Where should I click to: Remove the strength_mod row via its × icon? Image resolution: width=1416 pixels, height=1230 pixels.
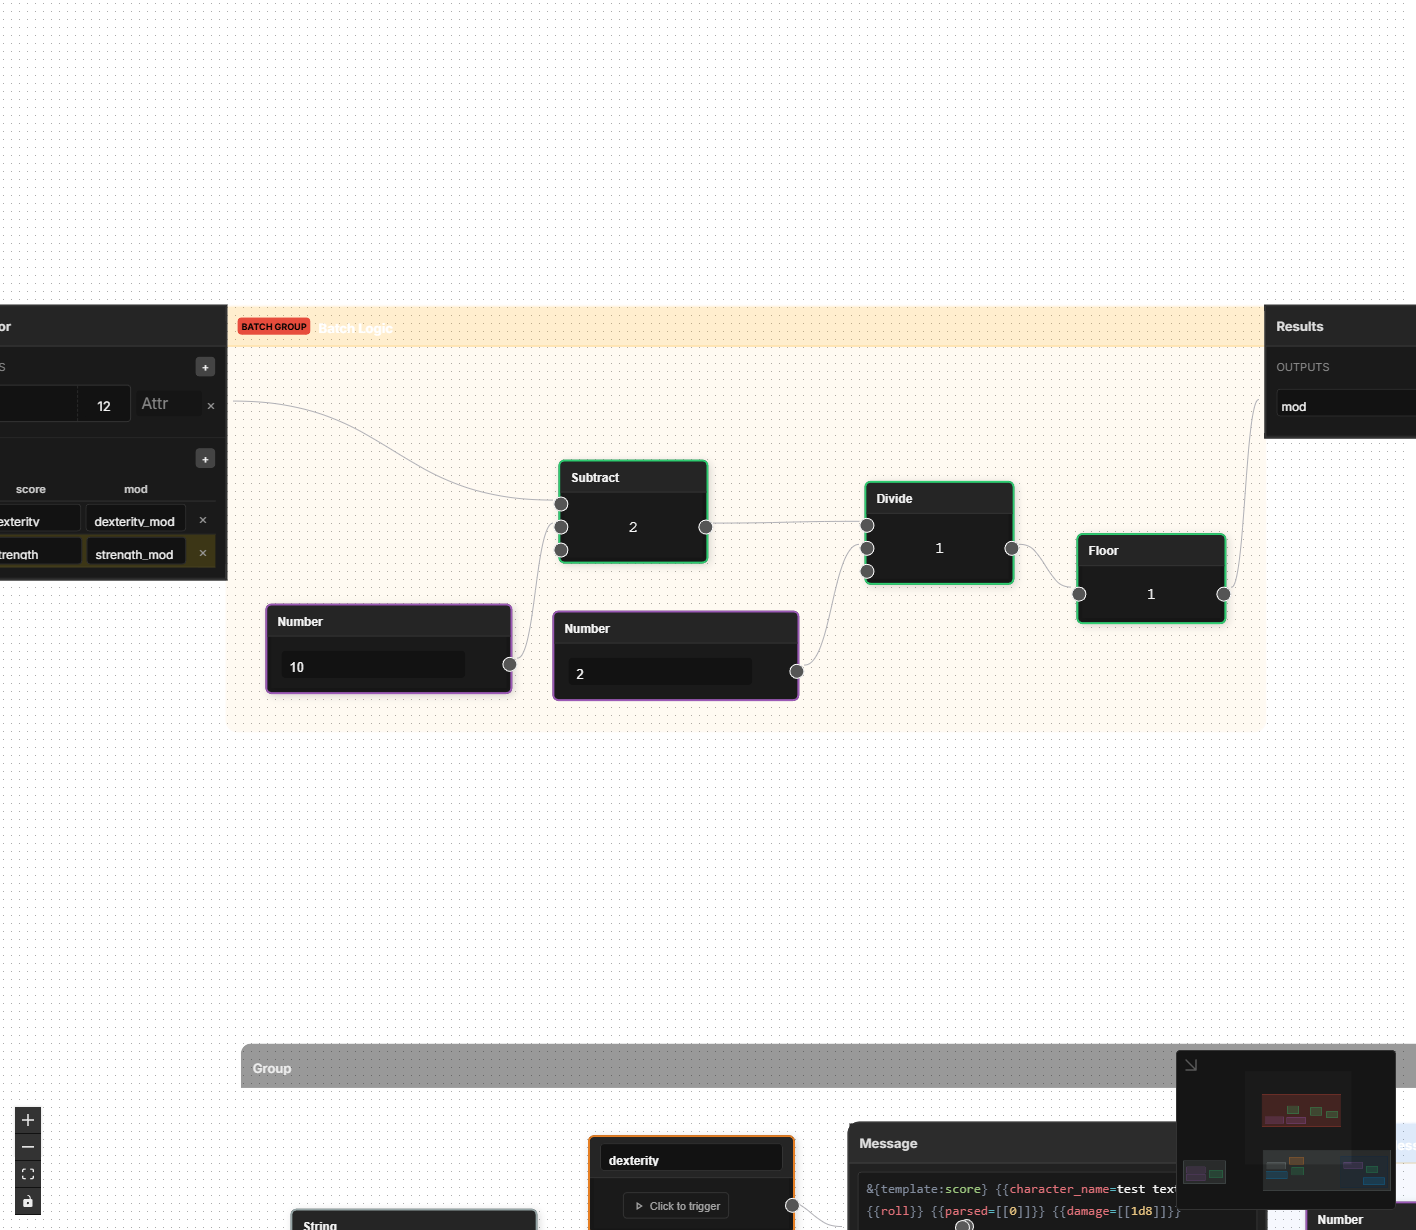point(201,551)
